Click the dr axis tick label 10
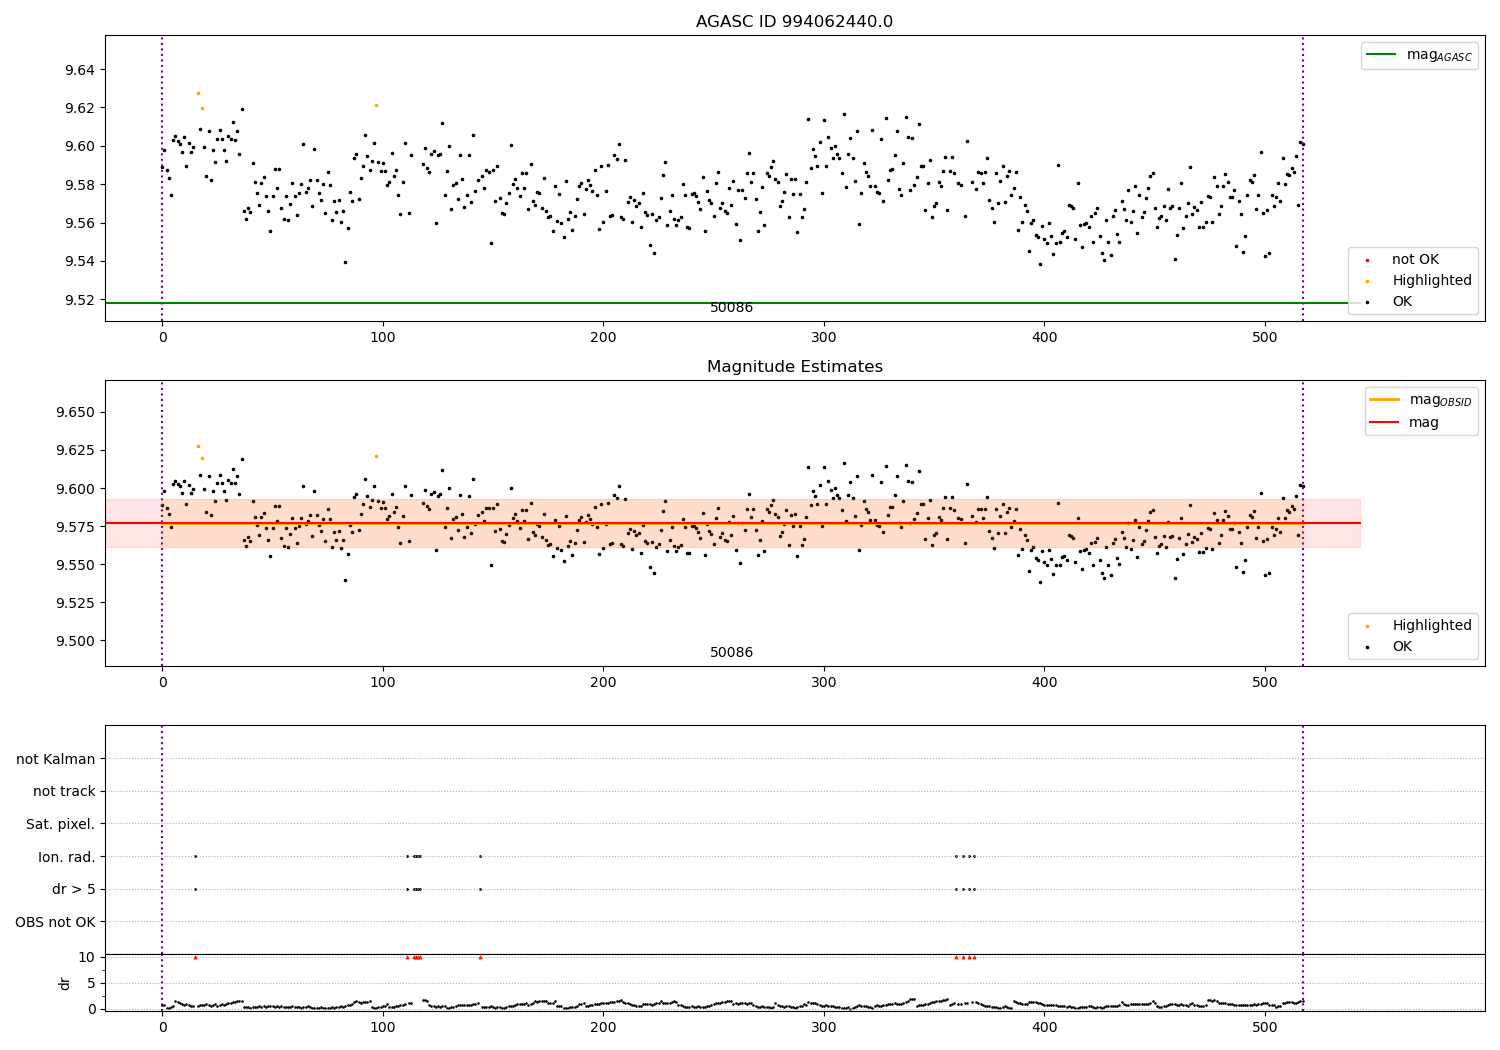 click(x=88, y=957)
